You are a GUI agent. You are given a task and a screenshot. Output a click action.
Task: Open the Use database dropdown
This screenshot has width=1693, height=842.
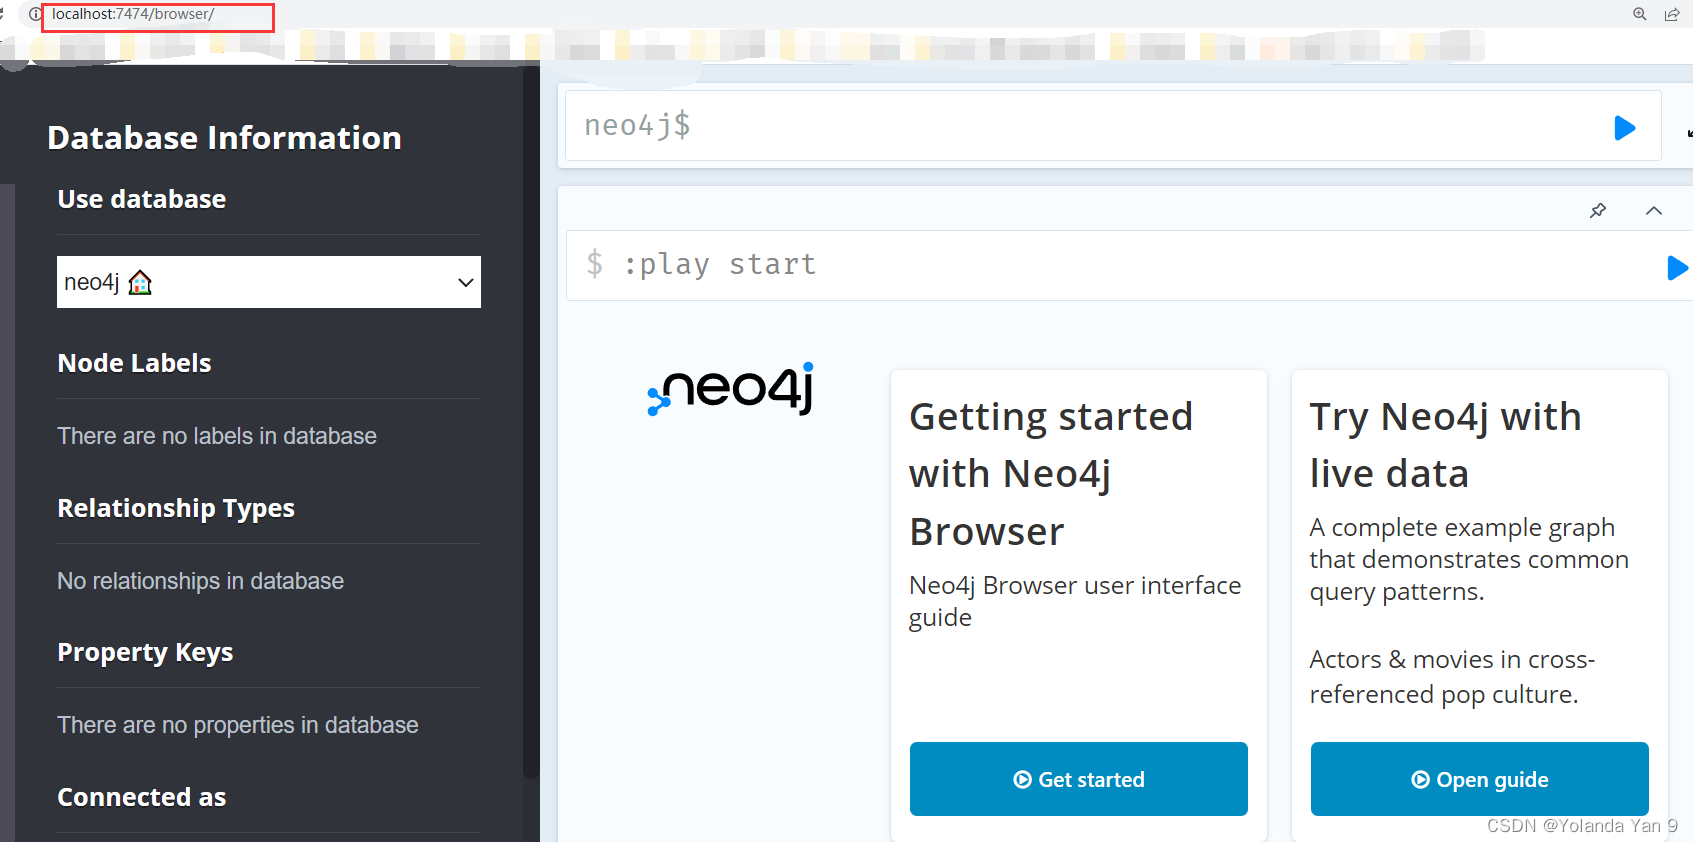pos(269,282)
